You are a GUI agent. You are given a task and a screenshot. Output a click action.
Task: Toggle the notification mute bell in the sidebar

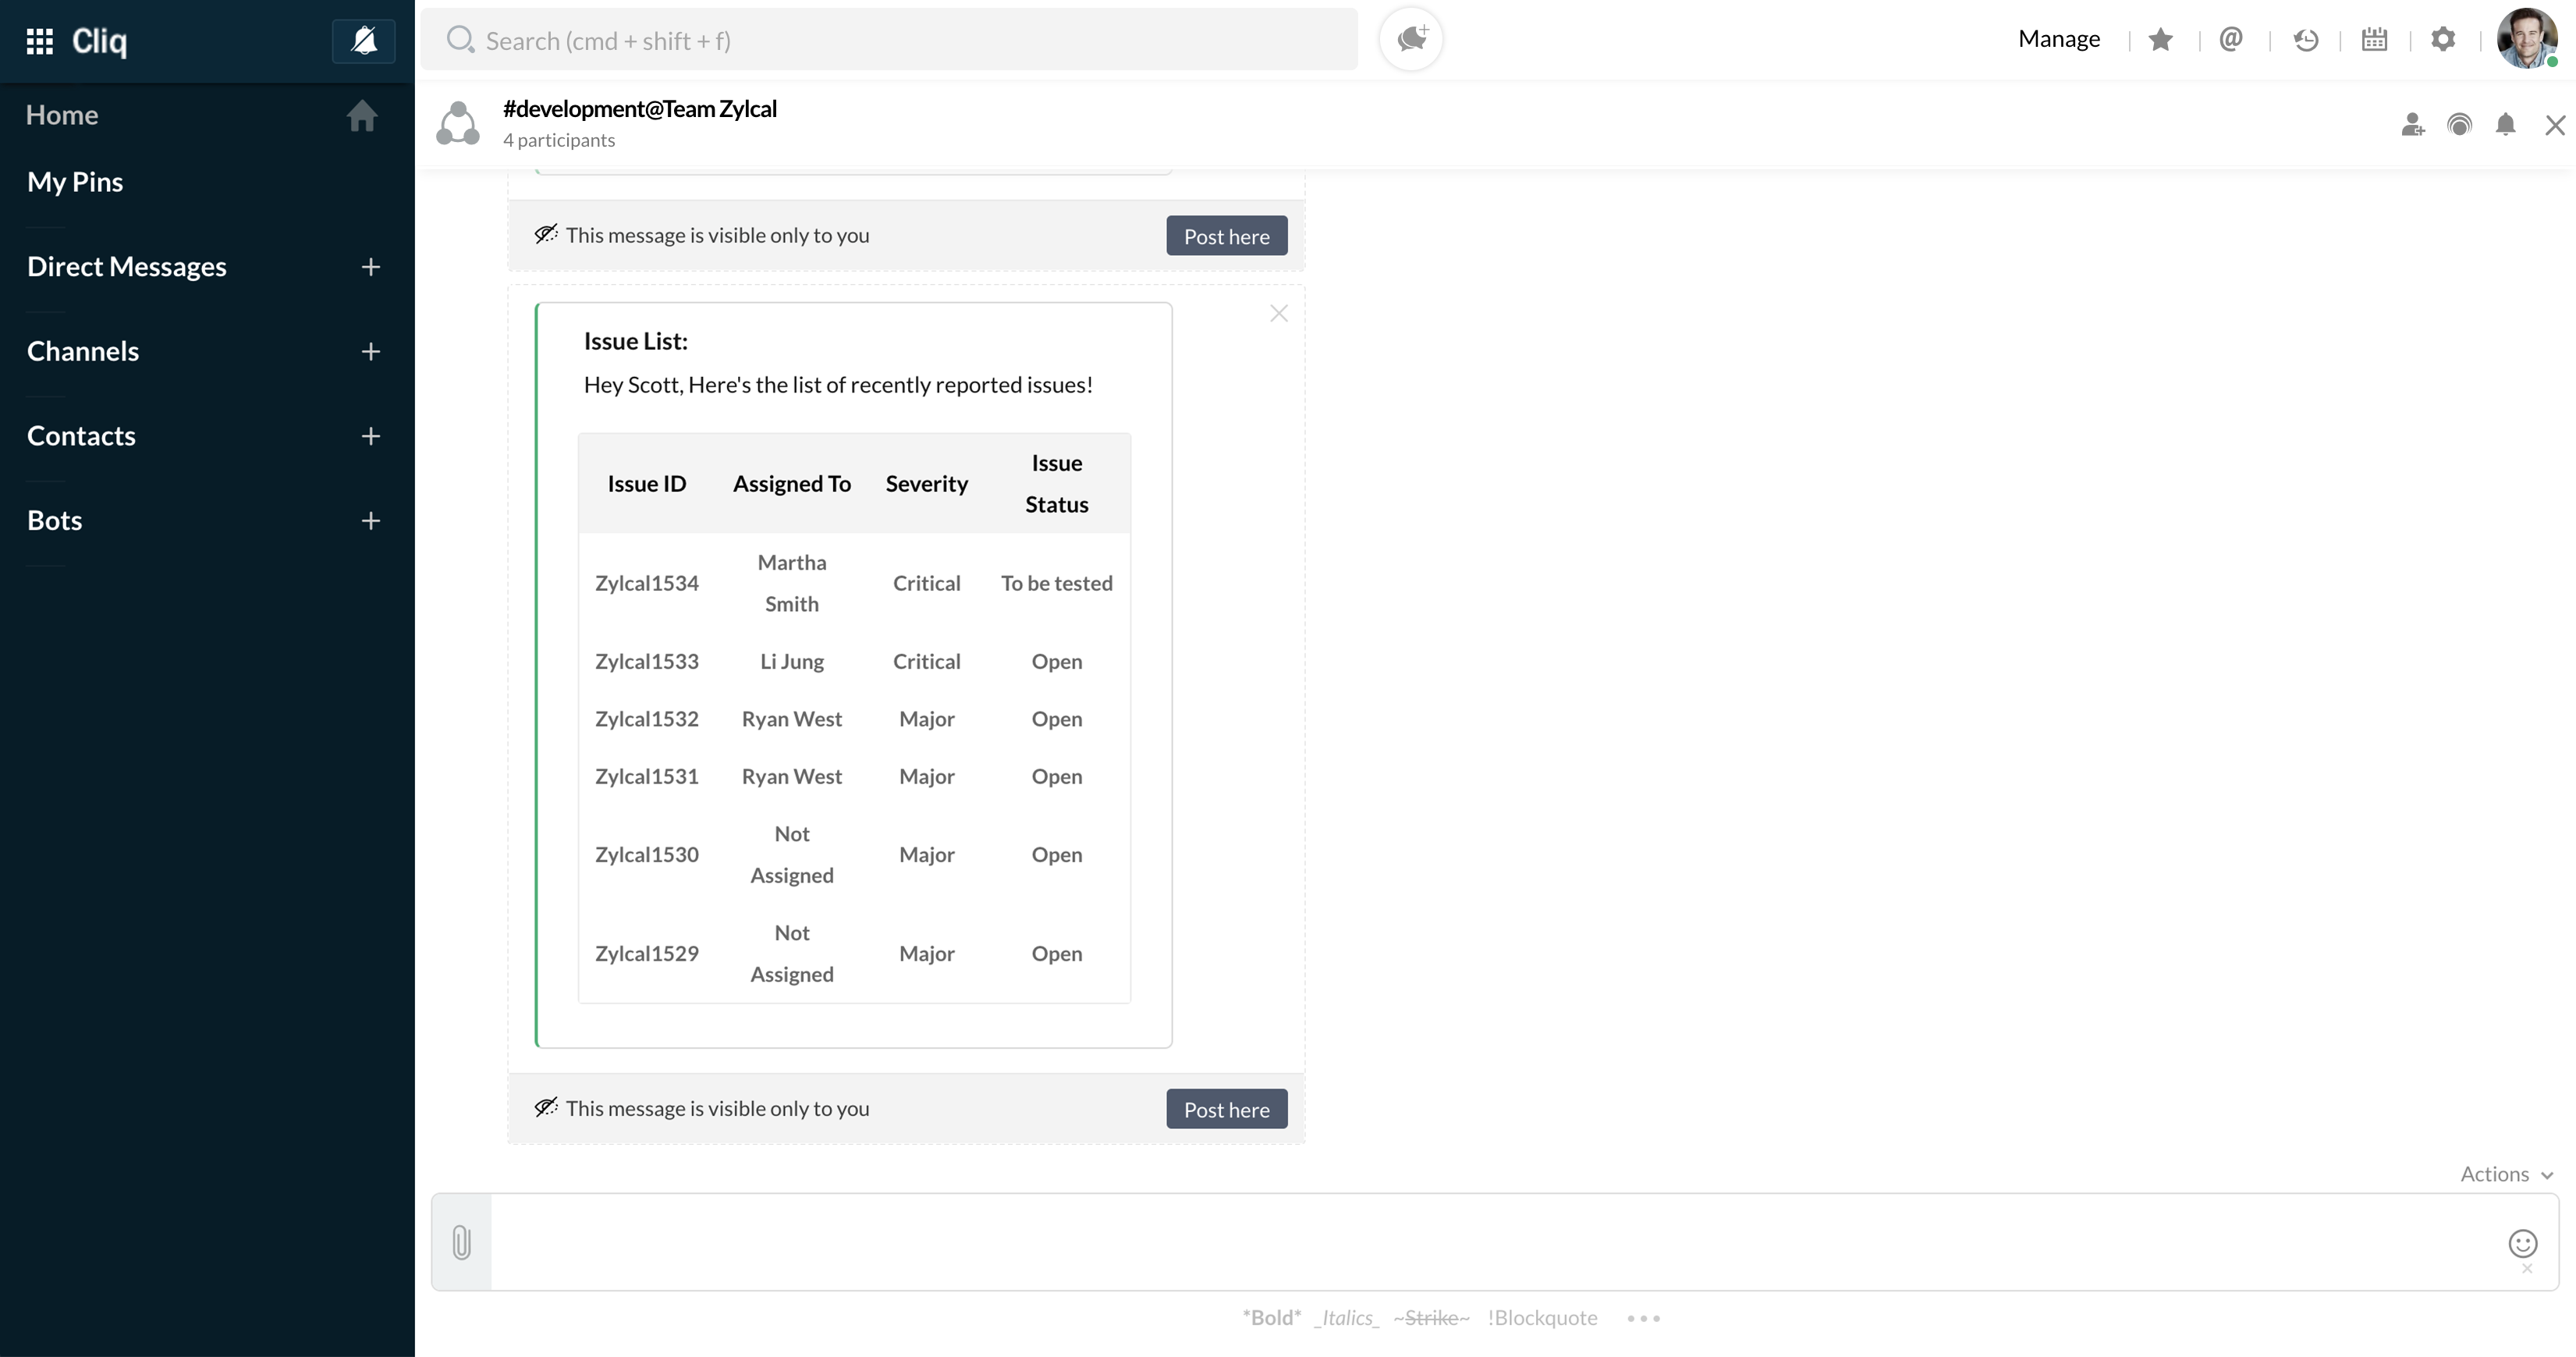(x=364, y=41)
